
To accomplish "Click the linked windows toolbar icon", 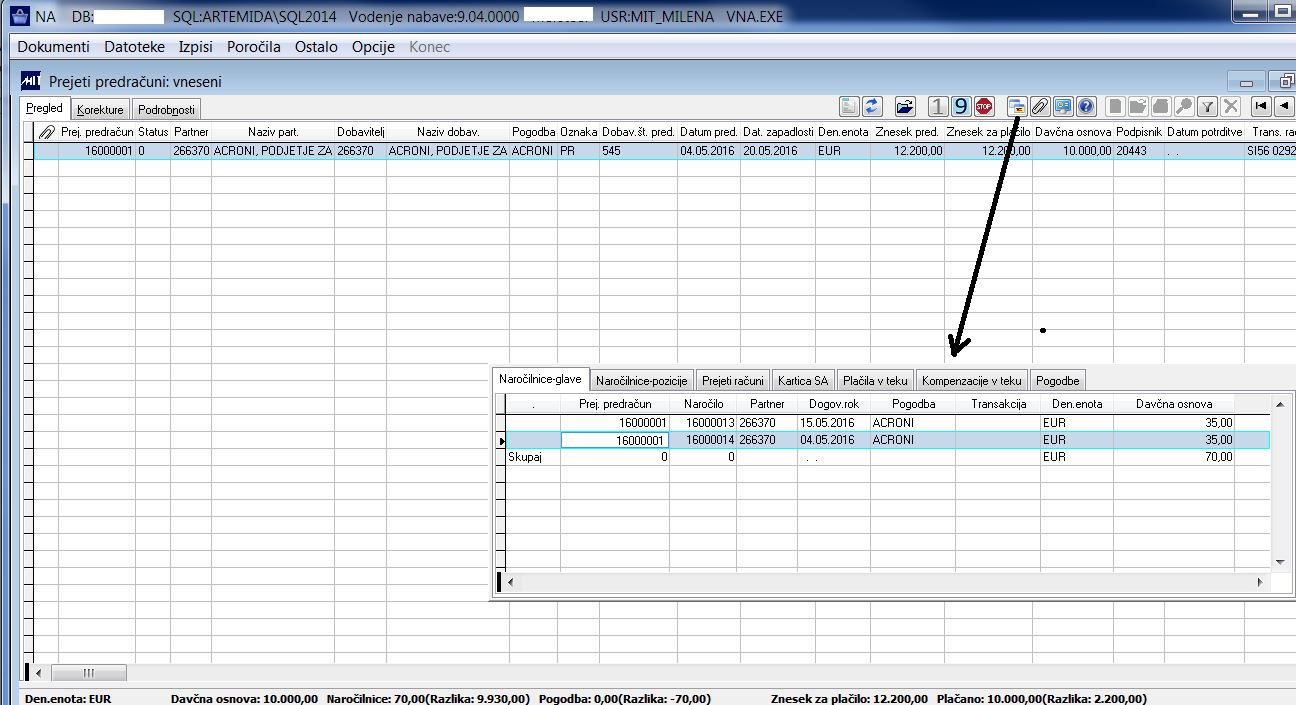I will tap(1017, 106).
